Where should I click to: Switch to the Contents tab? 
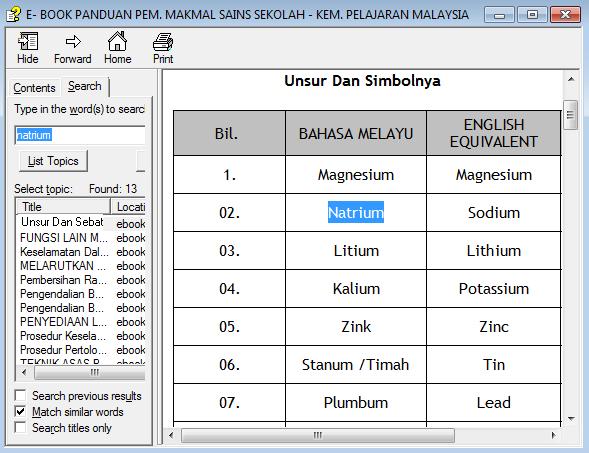[x=34, y=88]
